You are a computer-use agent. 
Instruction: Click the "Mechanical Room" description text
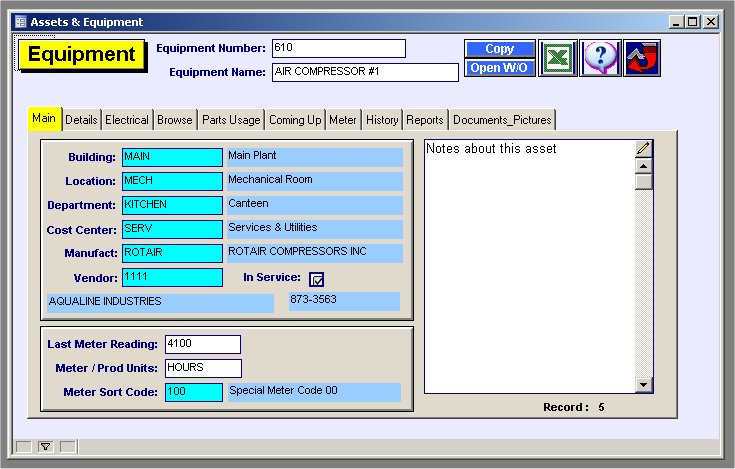point(270,179)
